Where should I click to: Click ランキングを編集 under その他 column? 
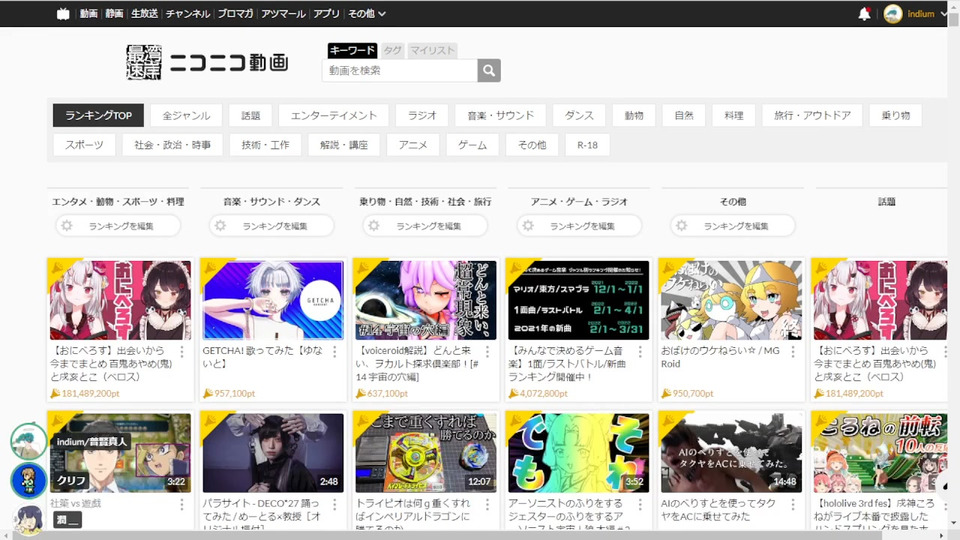coord(733,226)
